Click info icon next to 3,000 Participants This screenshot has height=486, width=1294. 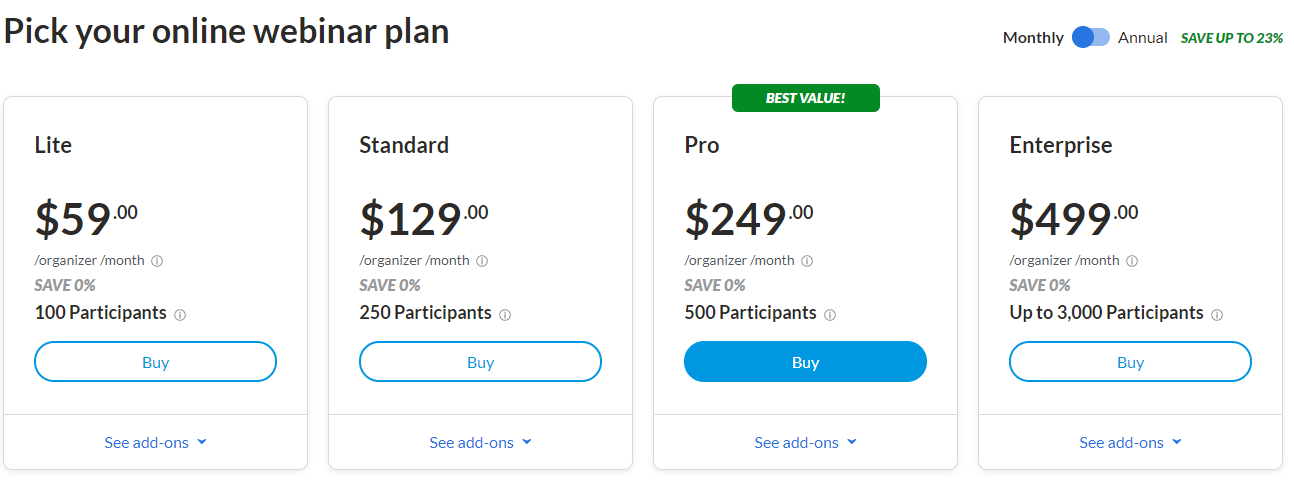point(1217,314)
